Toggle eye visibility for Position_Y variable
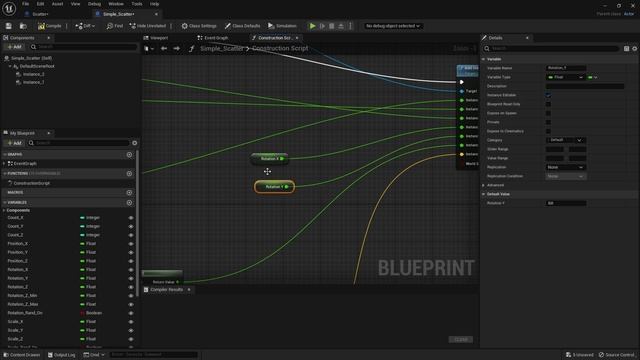640x360 pixels. pos(131,252)
